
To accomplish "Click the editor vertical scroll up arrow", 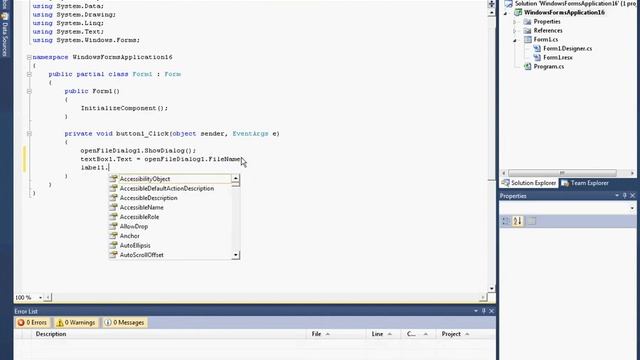I will (x=491, y=13).
